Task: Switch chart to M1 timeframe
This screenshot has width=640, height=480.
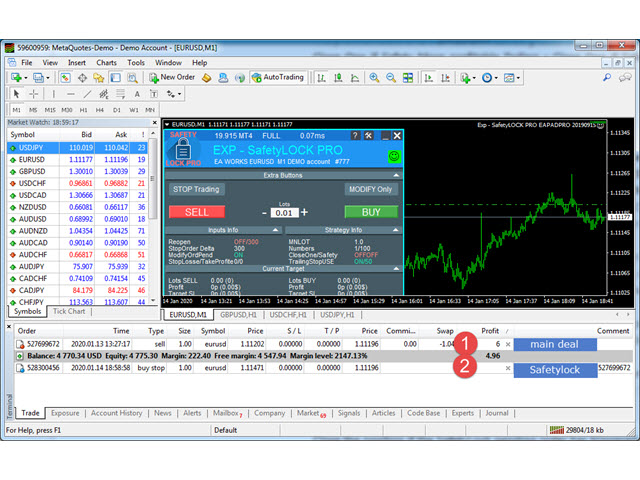Action: (16, 110)
